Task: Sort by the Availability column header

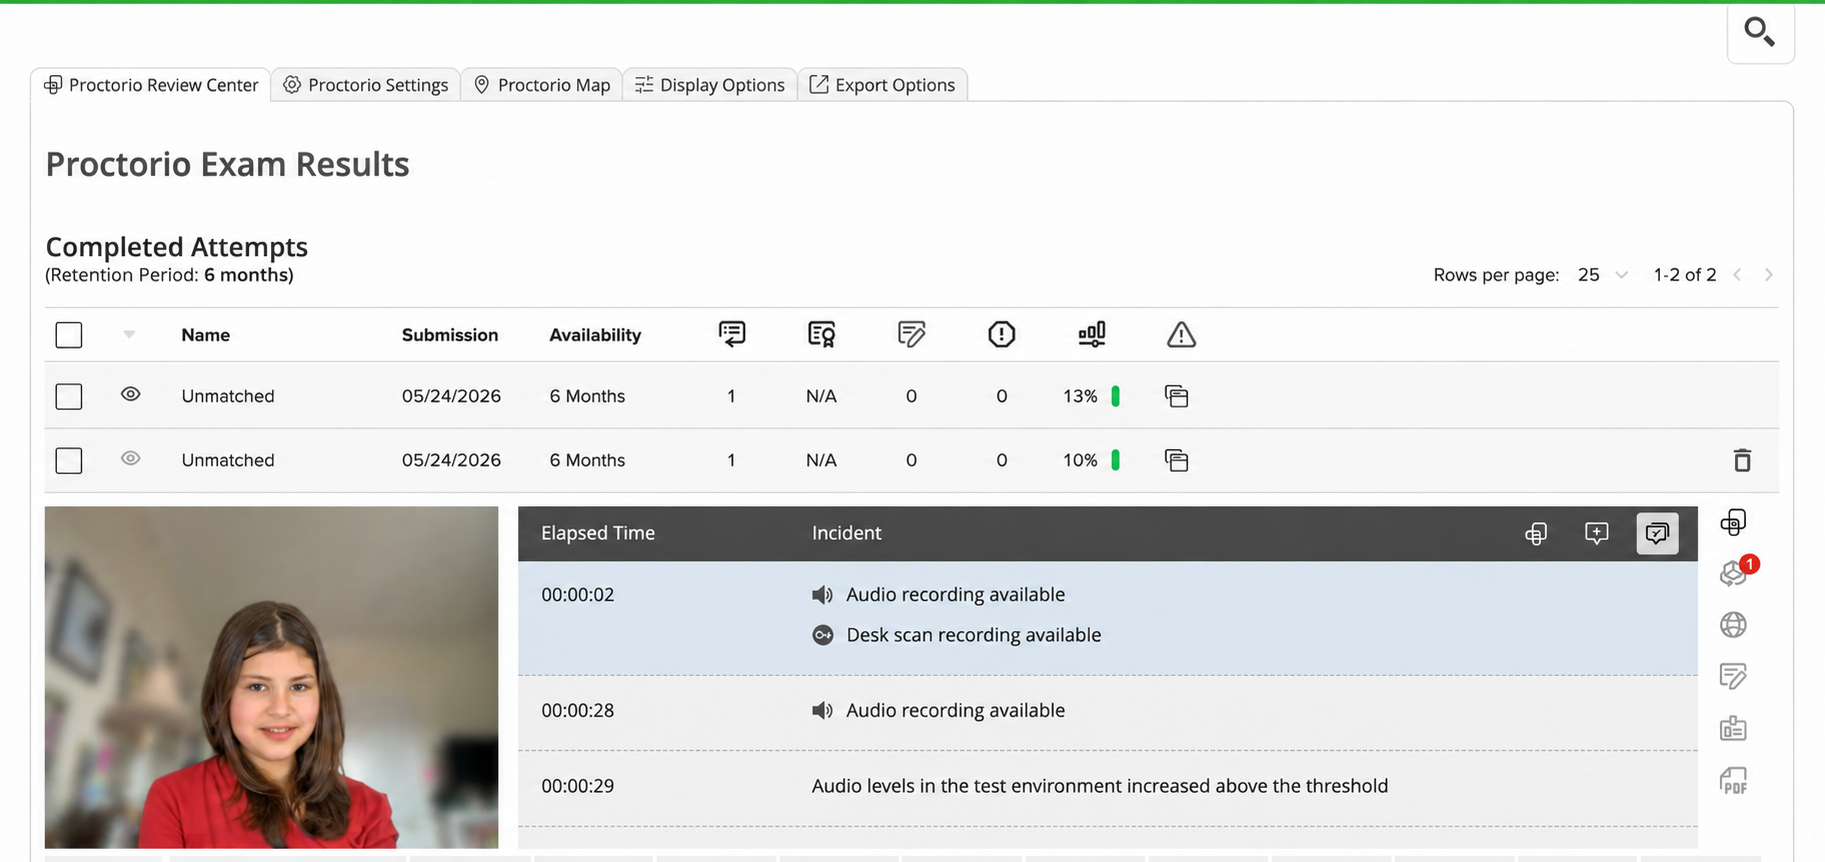Action: 595,335
